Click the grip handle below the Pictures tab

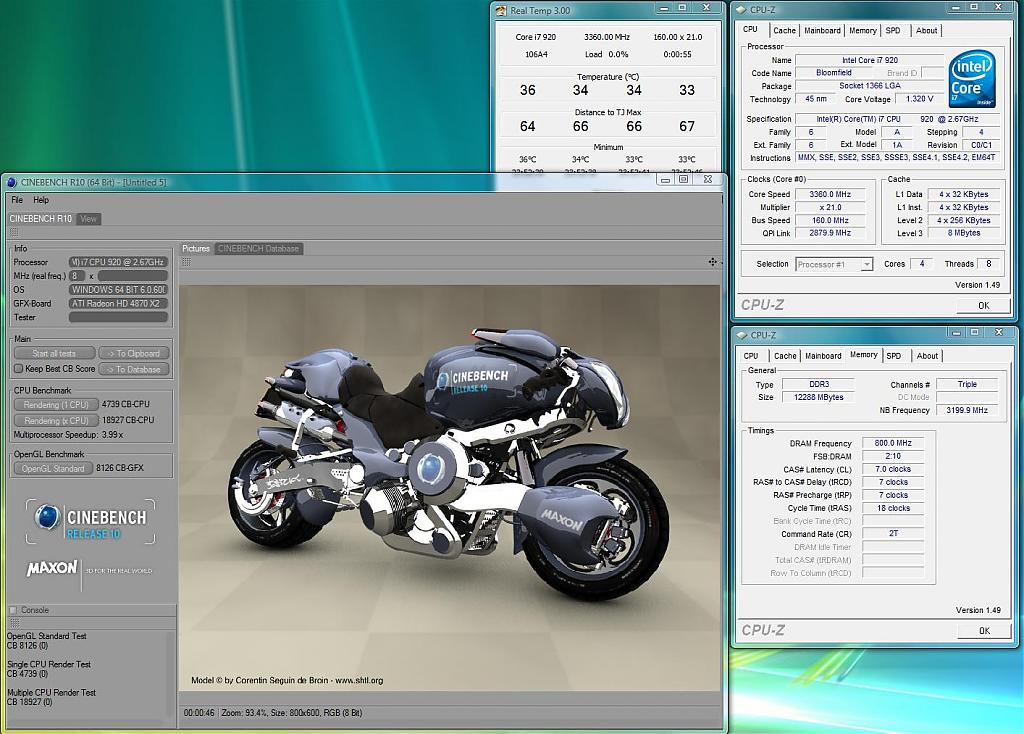coord(186,262)
